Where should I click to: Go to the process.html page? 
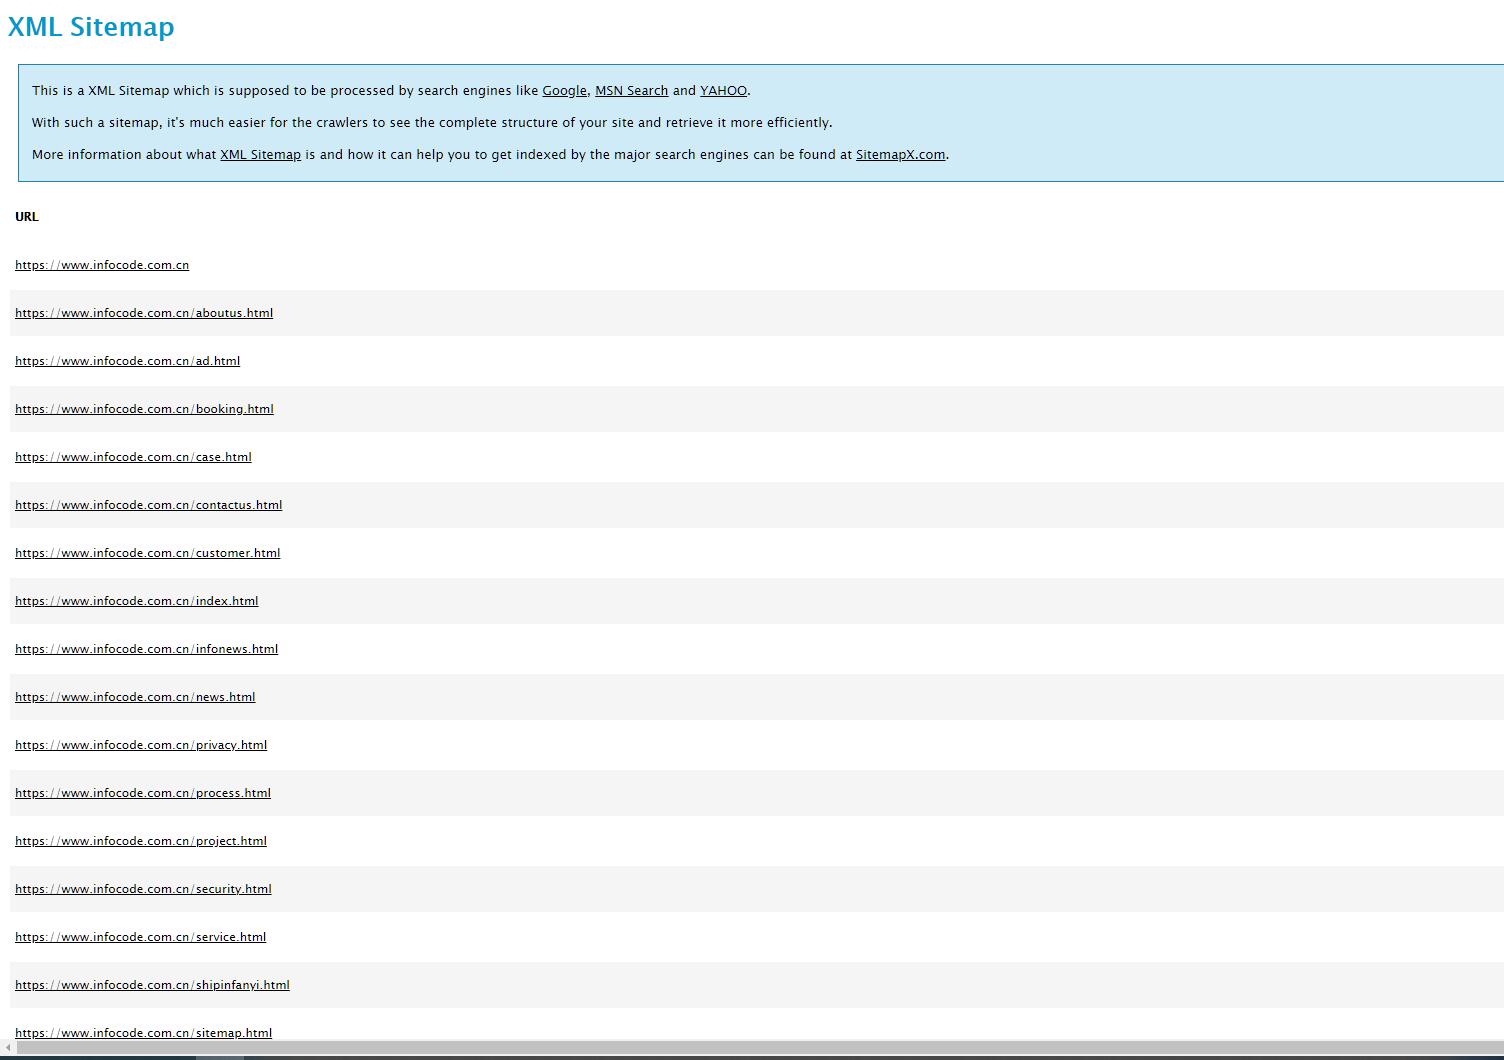pyautogui.click(x=143, y=793)
